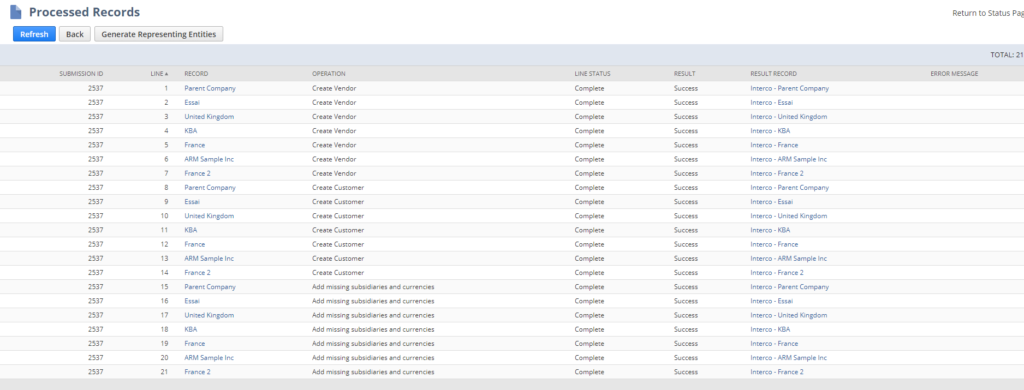The width and height of the screenshot is (1024, 390).
Task: Click the TOTAL: 21 count label
Action: coord(1006,55)
